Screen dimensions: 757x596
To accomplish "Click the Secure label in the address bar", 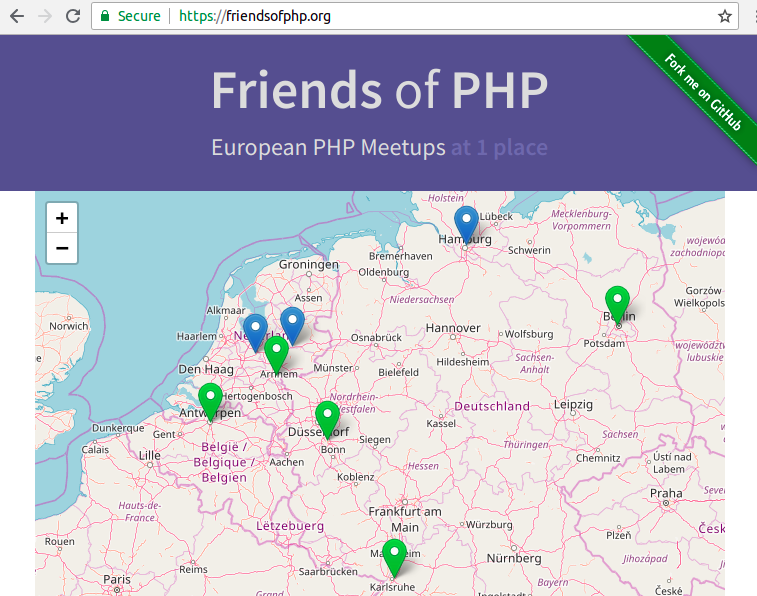I will click(139, 16).
